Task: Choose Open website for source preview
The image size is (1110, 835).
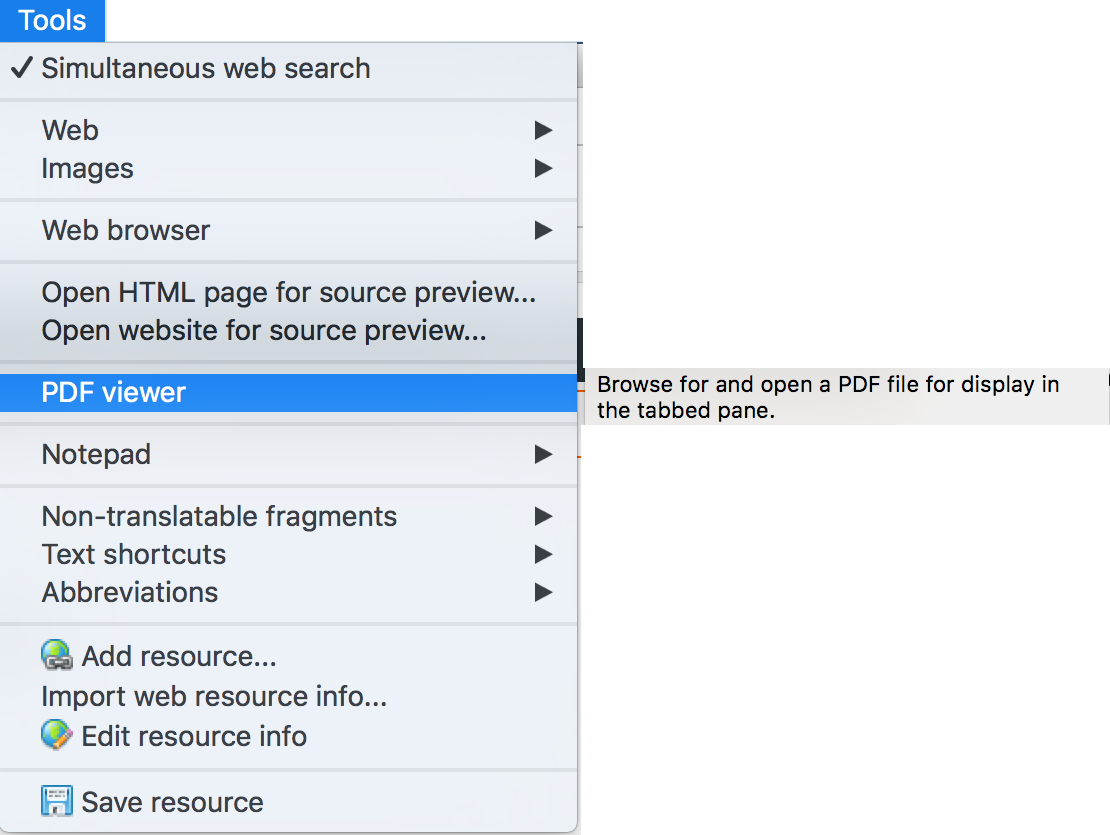Action: point(263,330)
